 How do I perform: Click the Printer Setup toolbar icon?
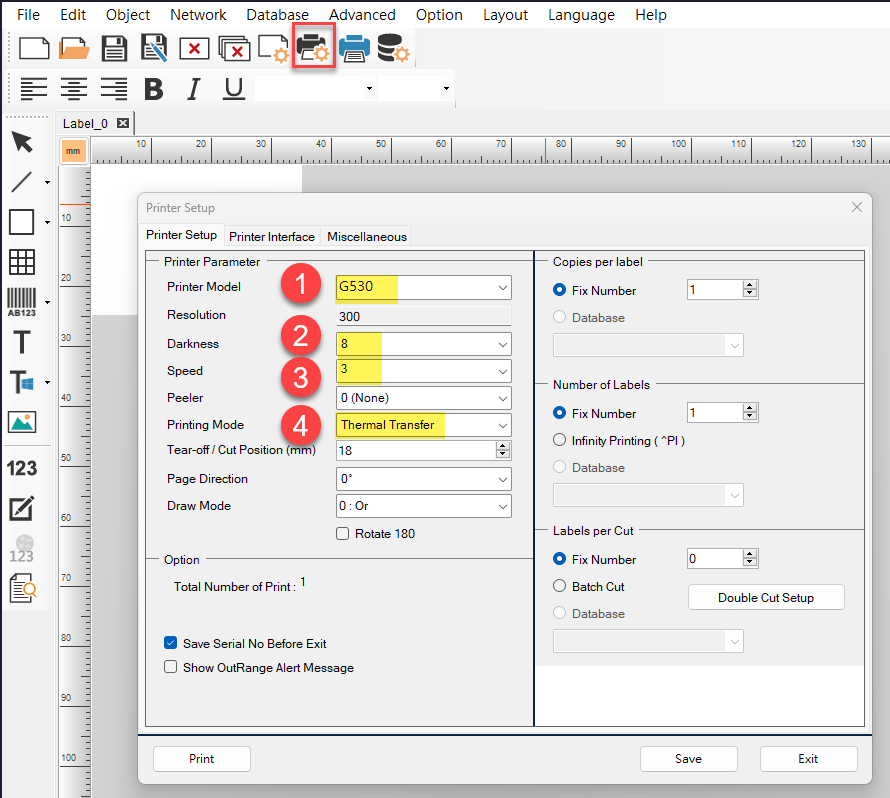pos(313,48)
